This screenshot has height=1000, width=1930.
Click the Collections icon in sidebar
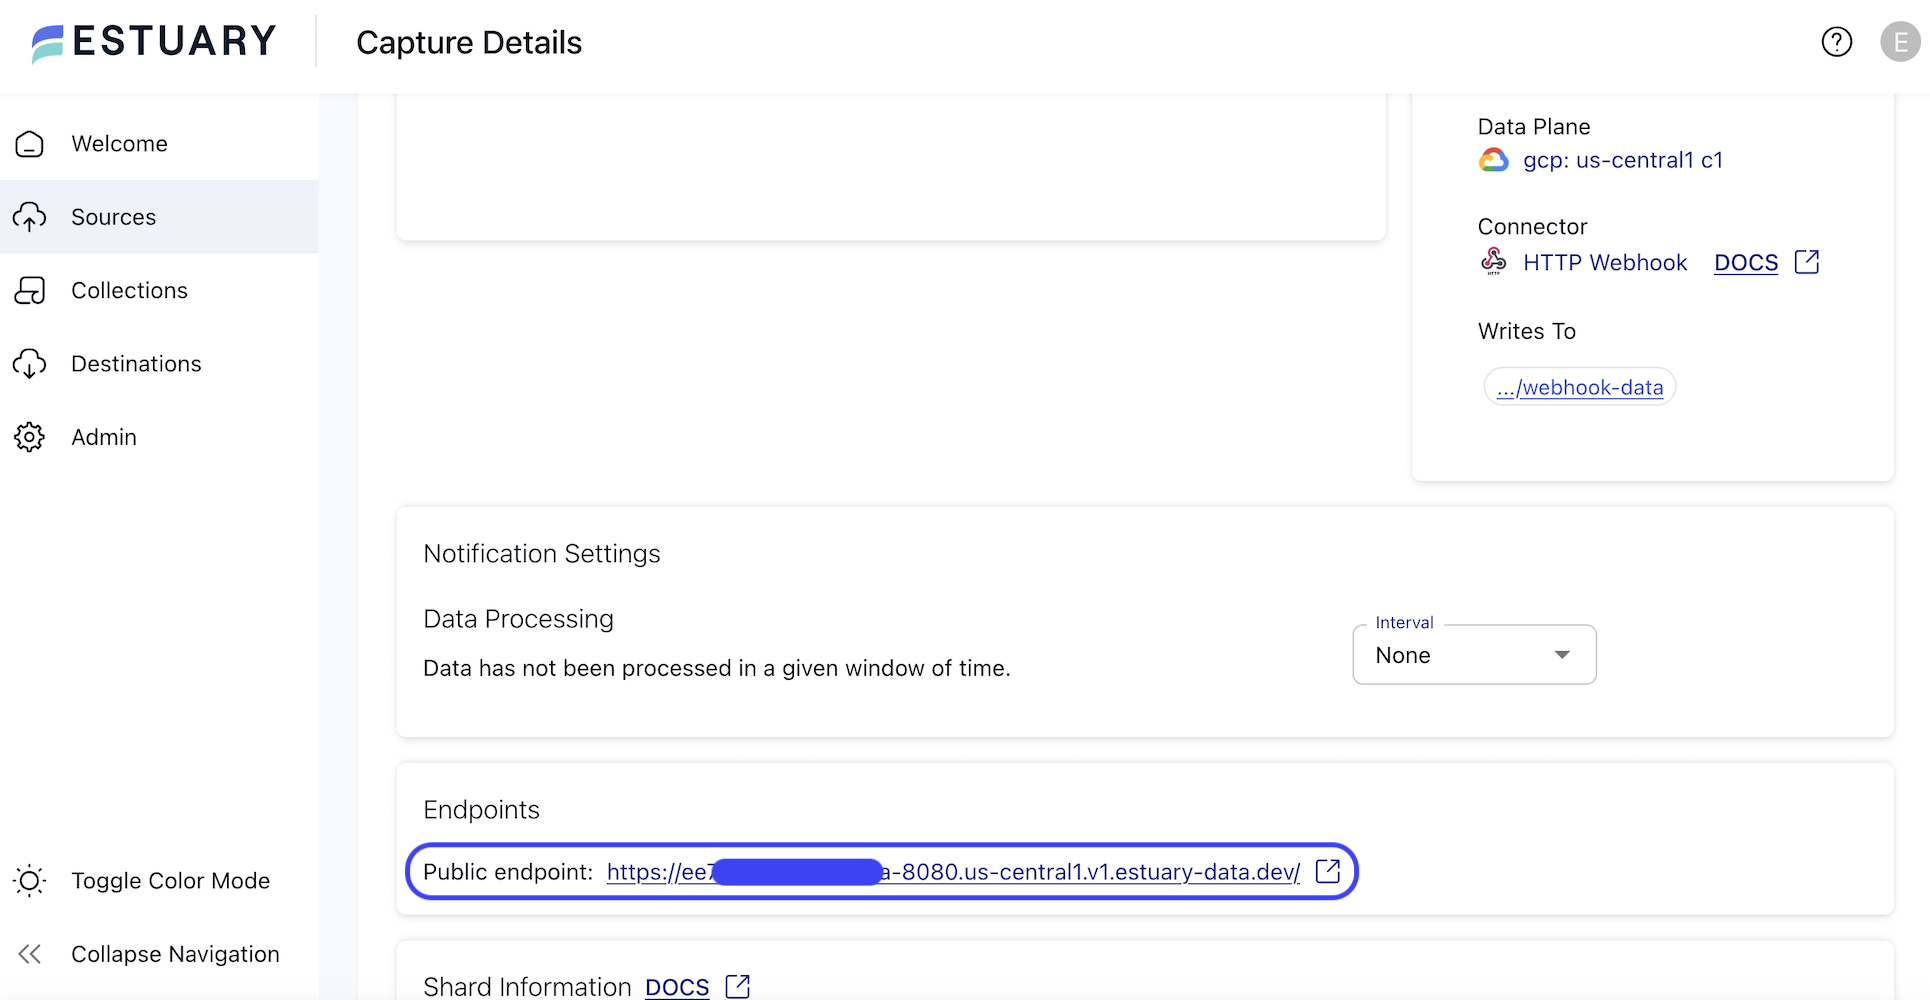click(30, 291)
